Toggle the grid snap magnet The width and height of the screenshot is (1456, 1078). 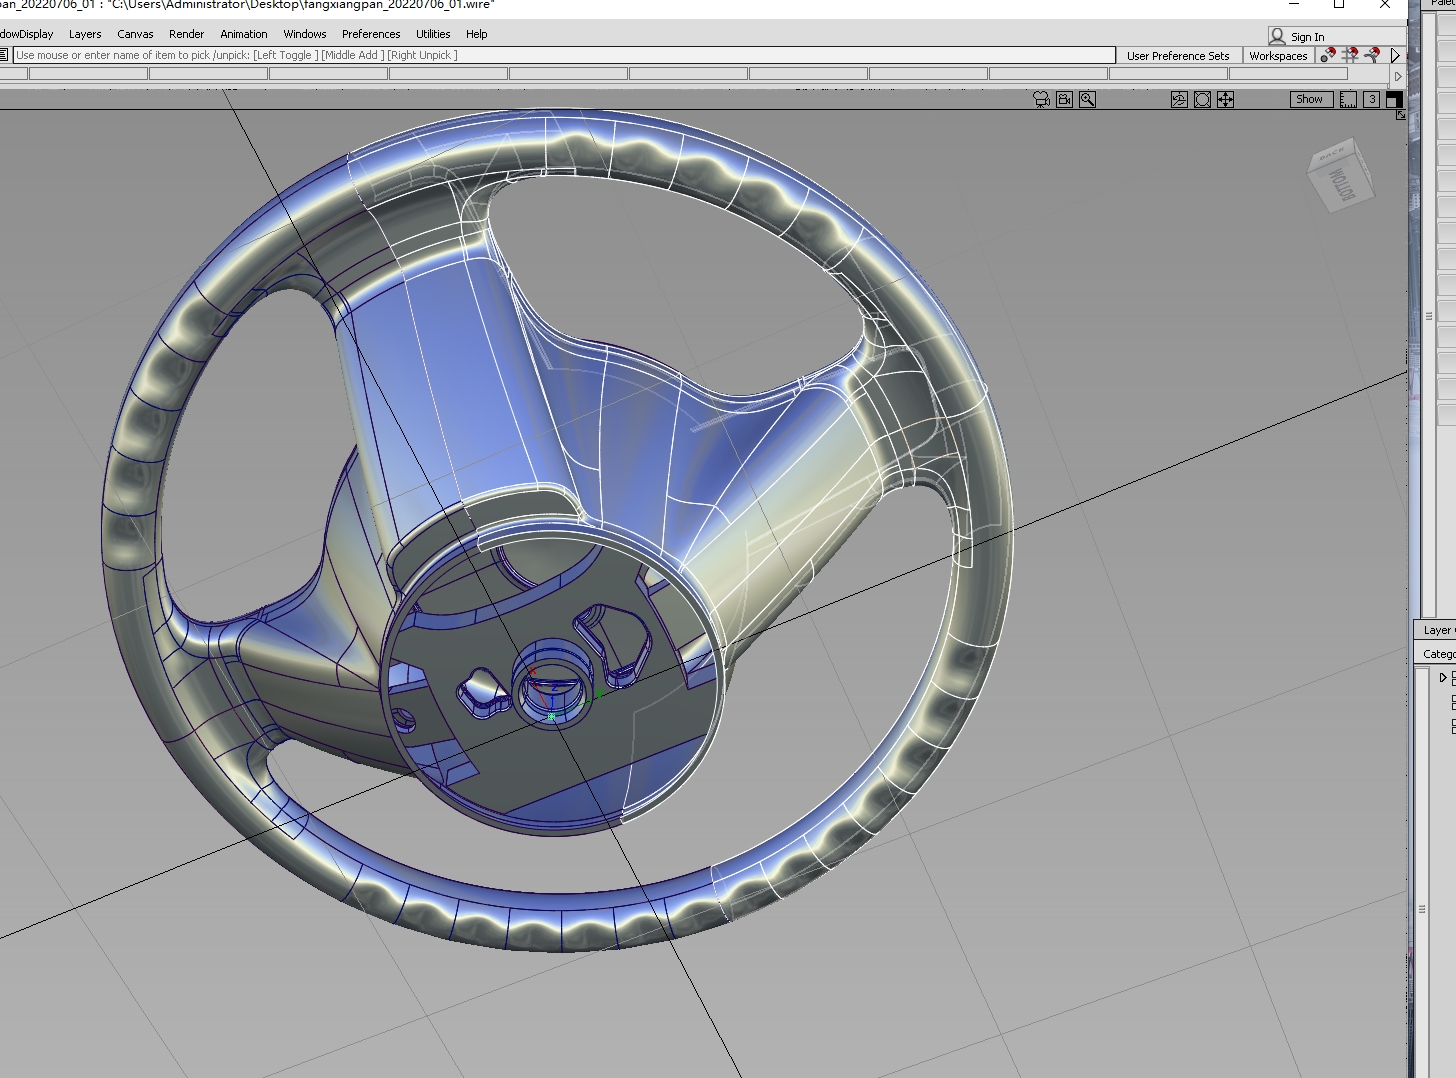click(x=1350, y=55)
